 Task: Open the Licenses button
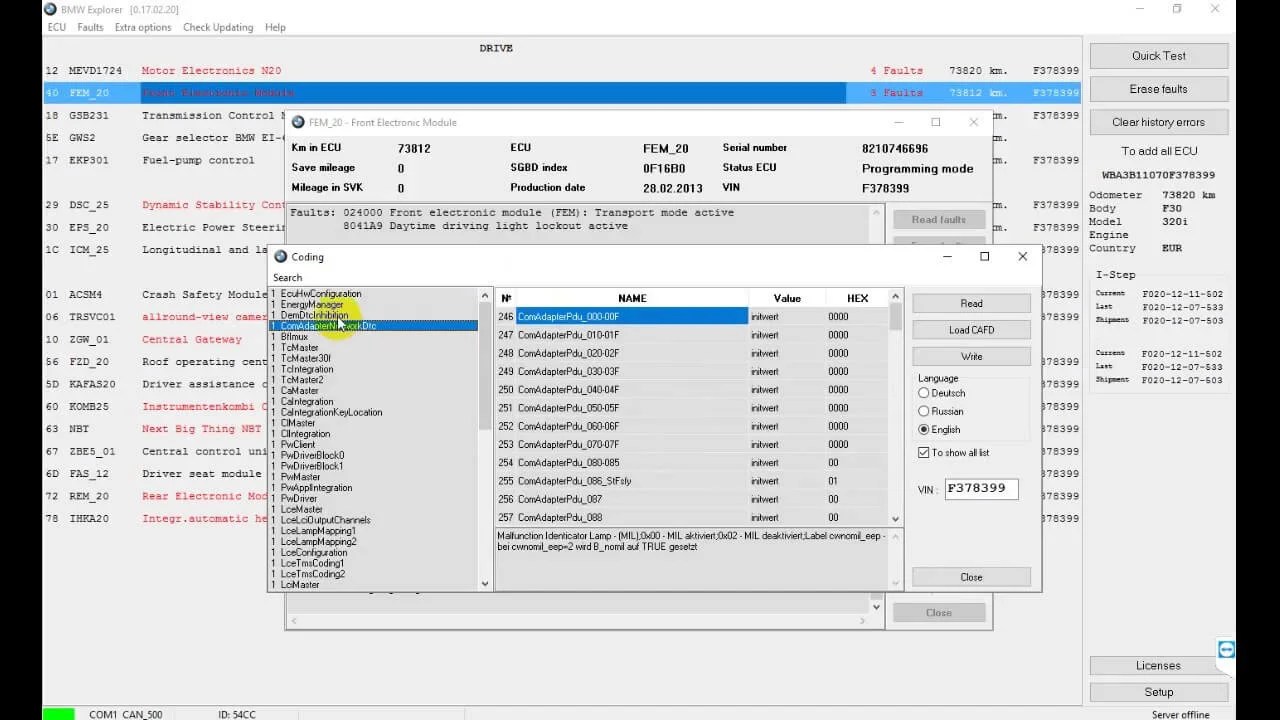click(x=1159, y=665)
